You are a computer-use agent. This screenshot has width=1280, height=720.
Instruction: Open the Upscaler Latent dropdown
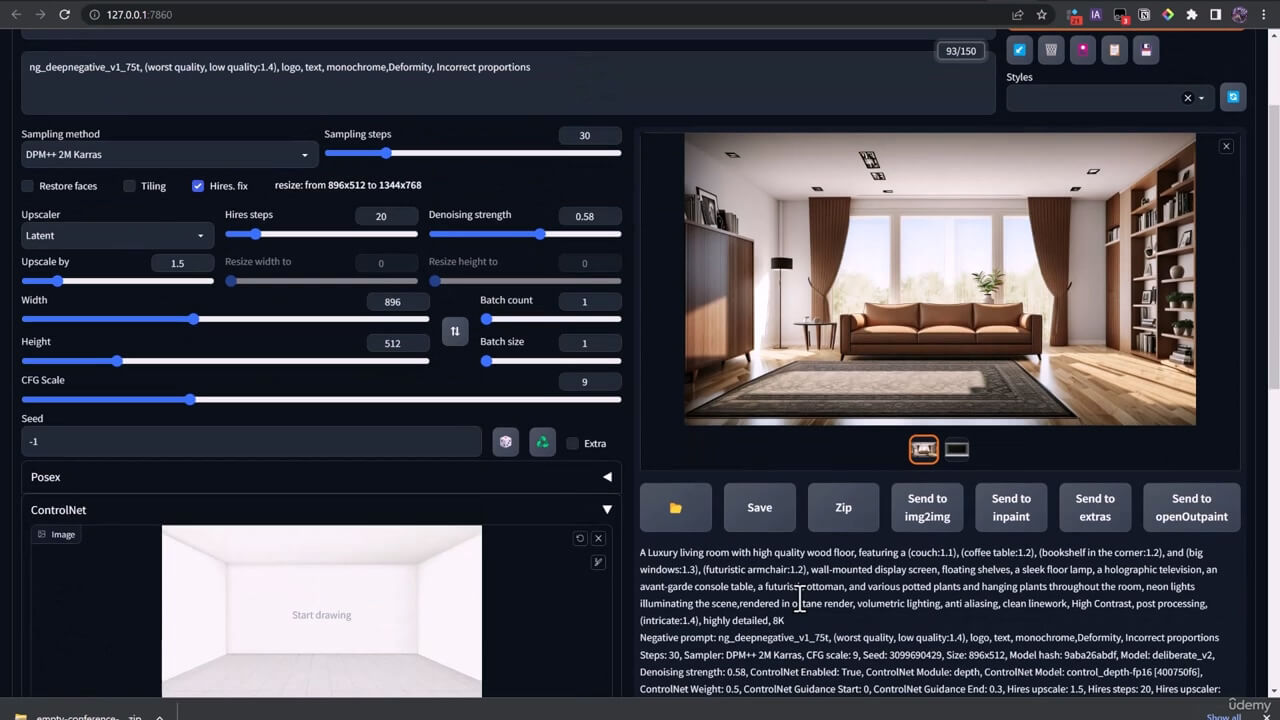click(x=117, y=236)
